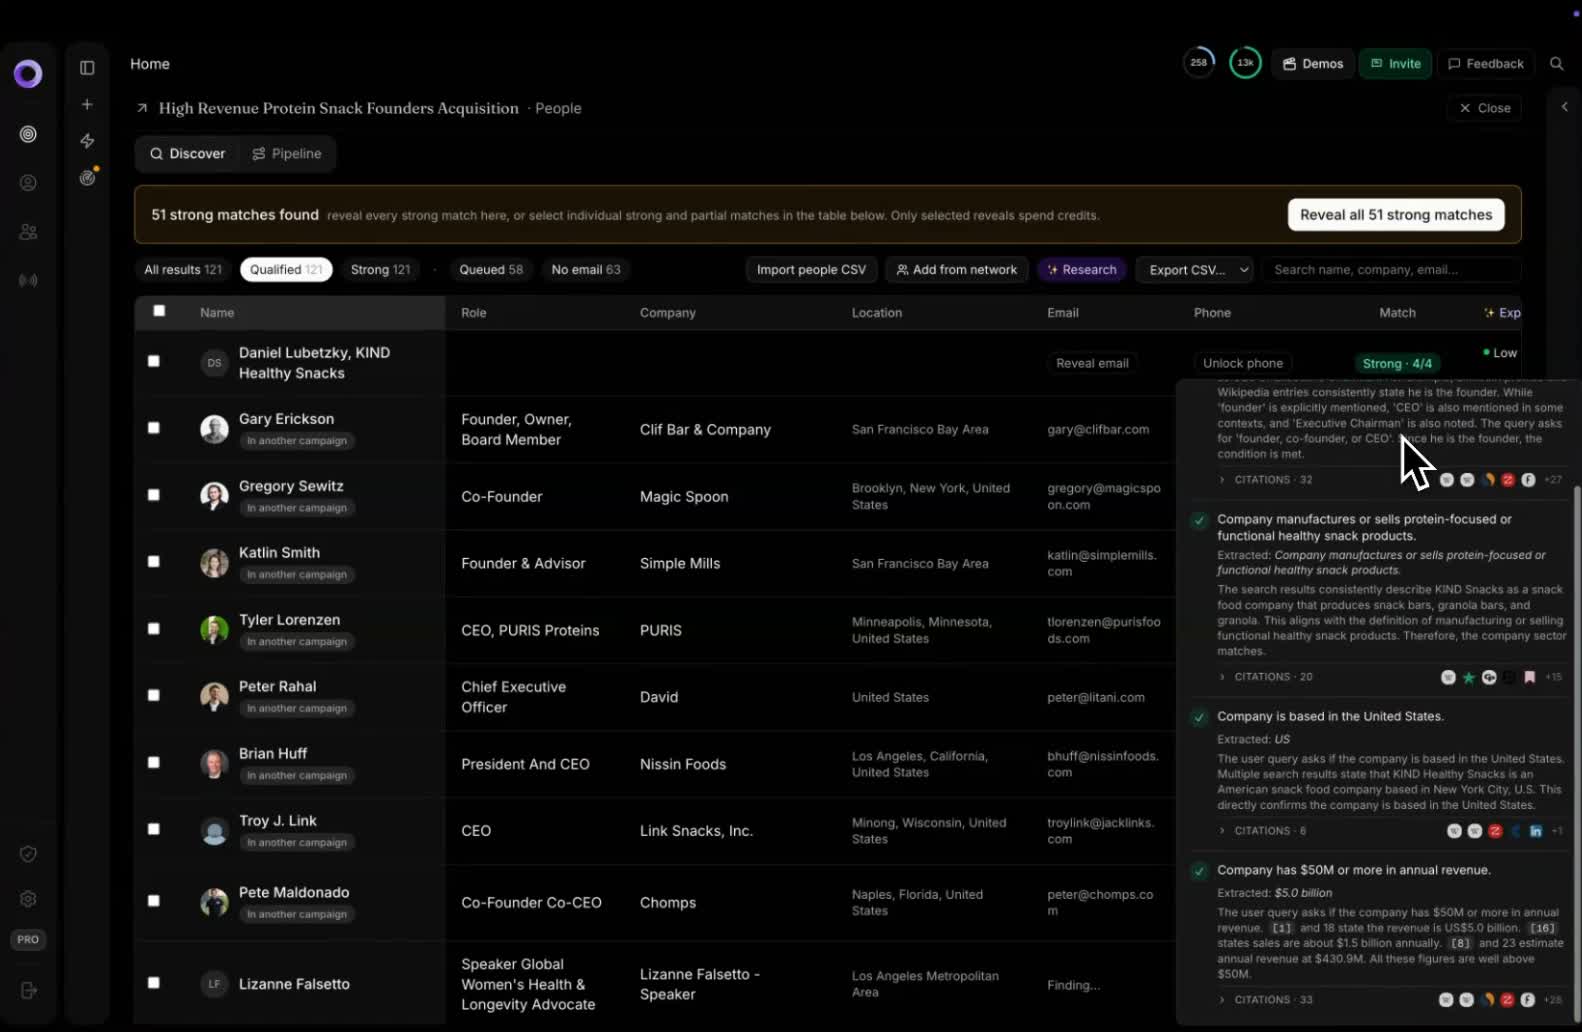Click the Strong · 4/4 match badge
Screen dimensions: 1582x1032
[1397, 363]
